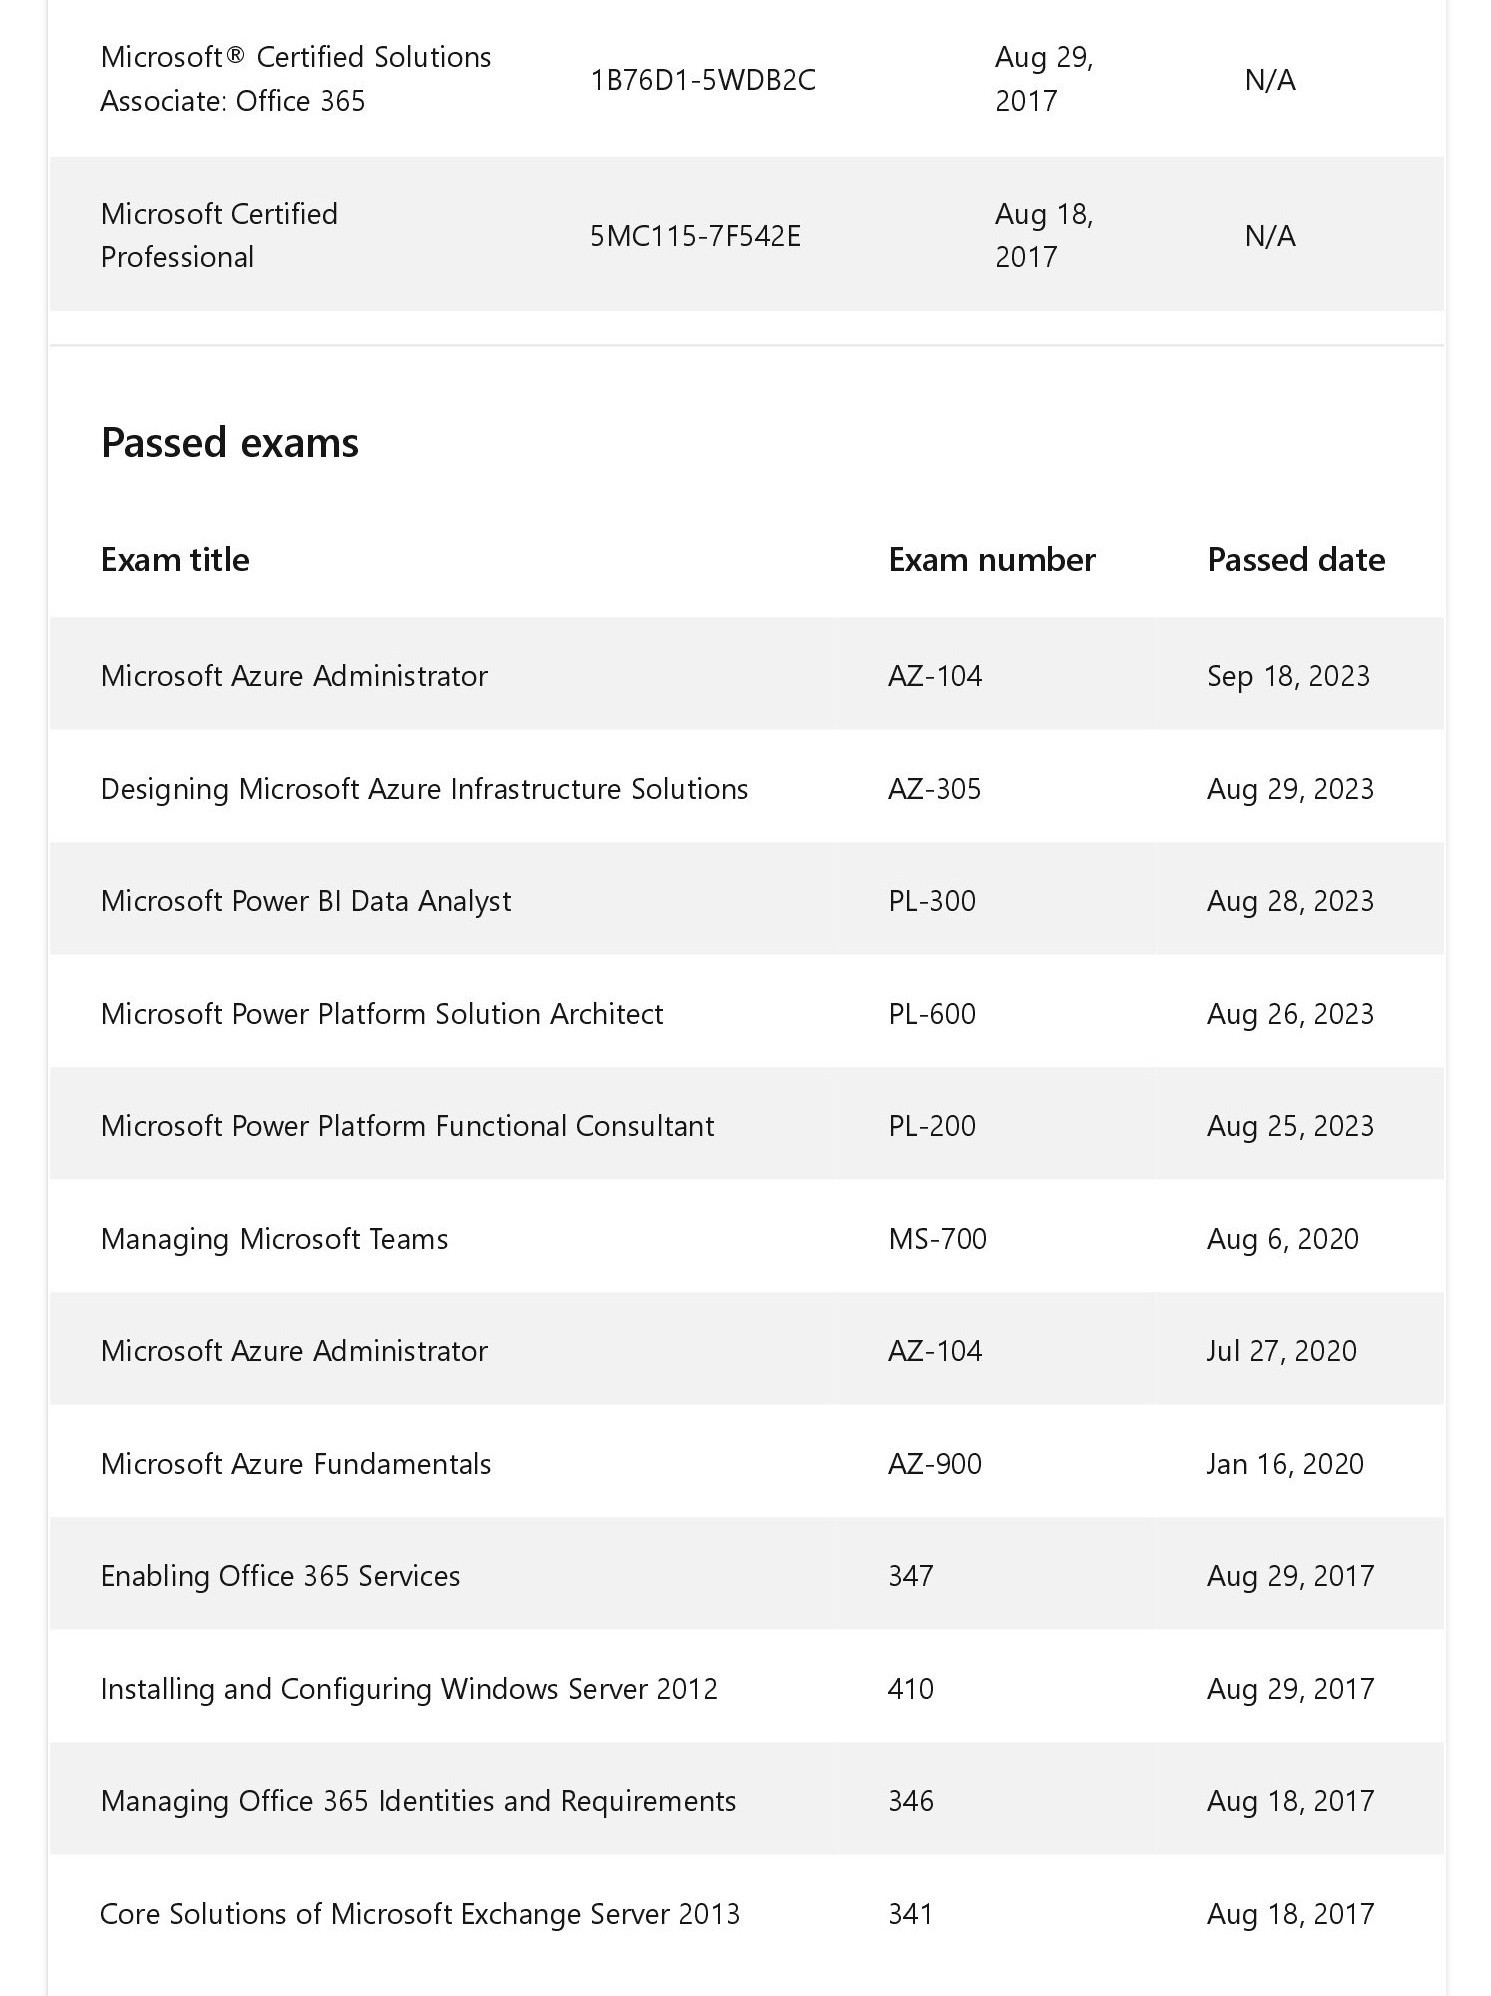Click "Enabling Office 365 Services" exam title
1491x1996 pixels.
(280, 1576)
